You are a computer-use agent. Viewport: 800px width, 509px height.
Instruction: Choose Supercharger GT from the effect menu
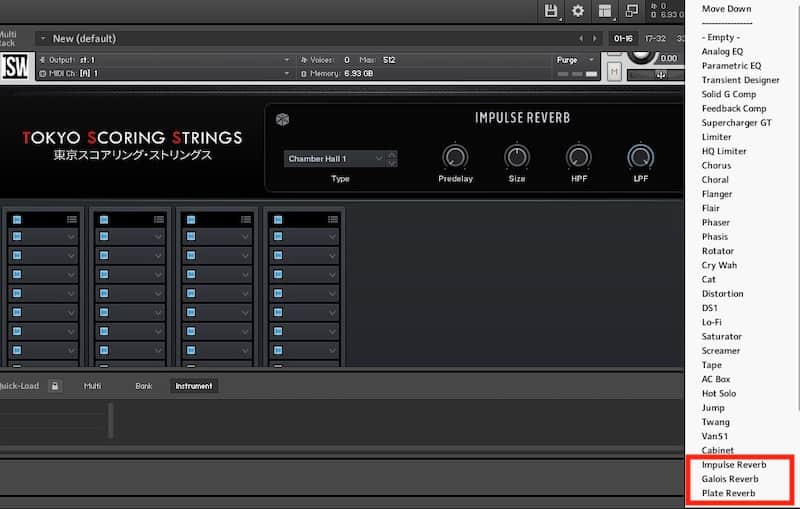pos(736,123)
